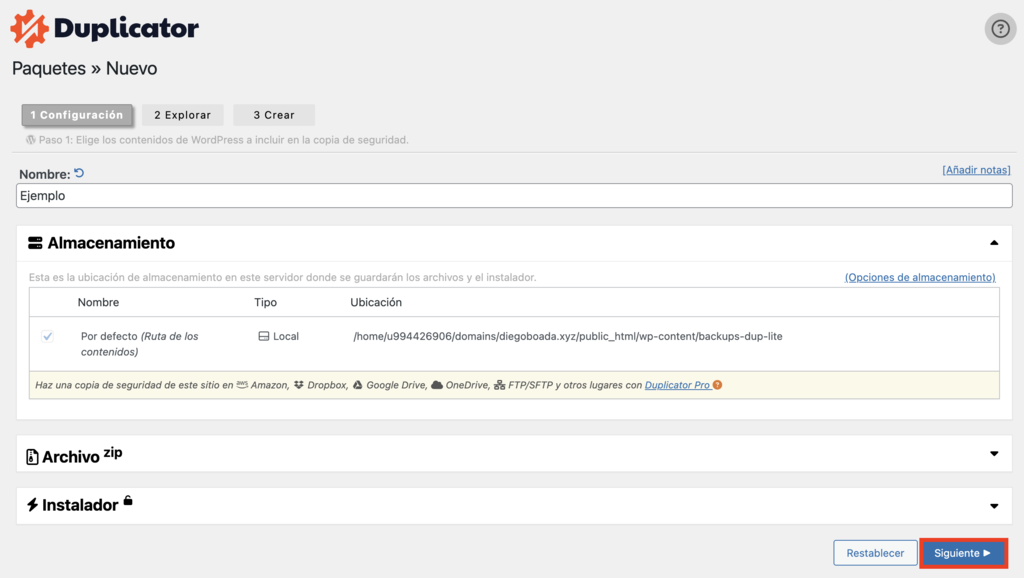
Task: Click the Duplicator logo icon
Action: point(30,27)
